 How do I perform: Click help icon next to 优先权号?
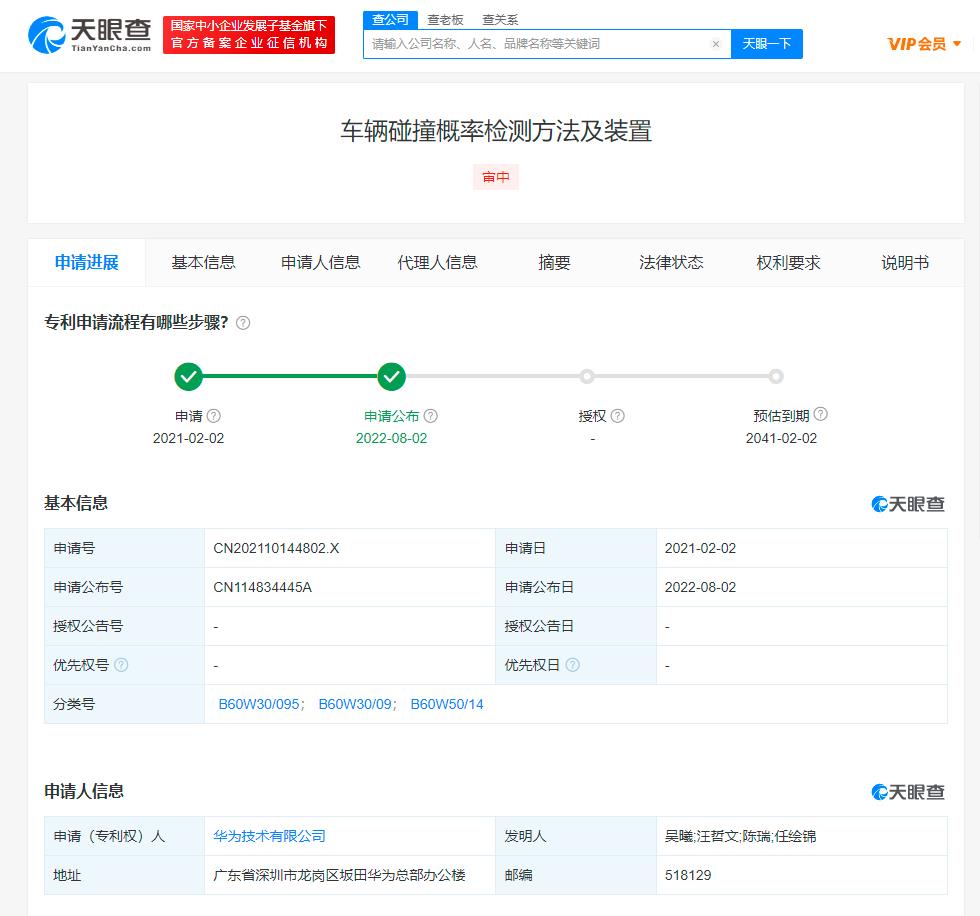(121, 665)
